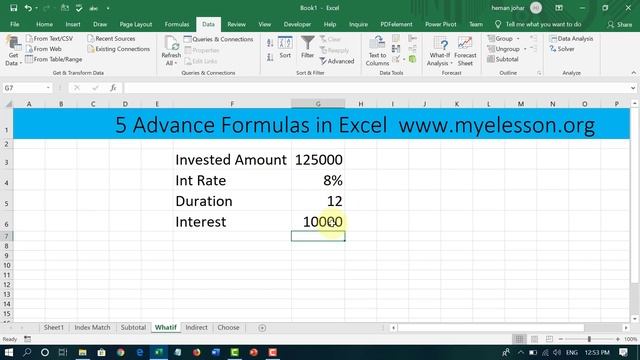Click the Ungroup button
Image resolution: width=640 pixels, height=360 pixels.
[x=503, y=49]
